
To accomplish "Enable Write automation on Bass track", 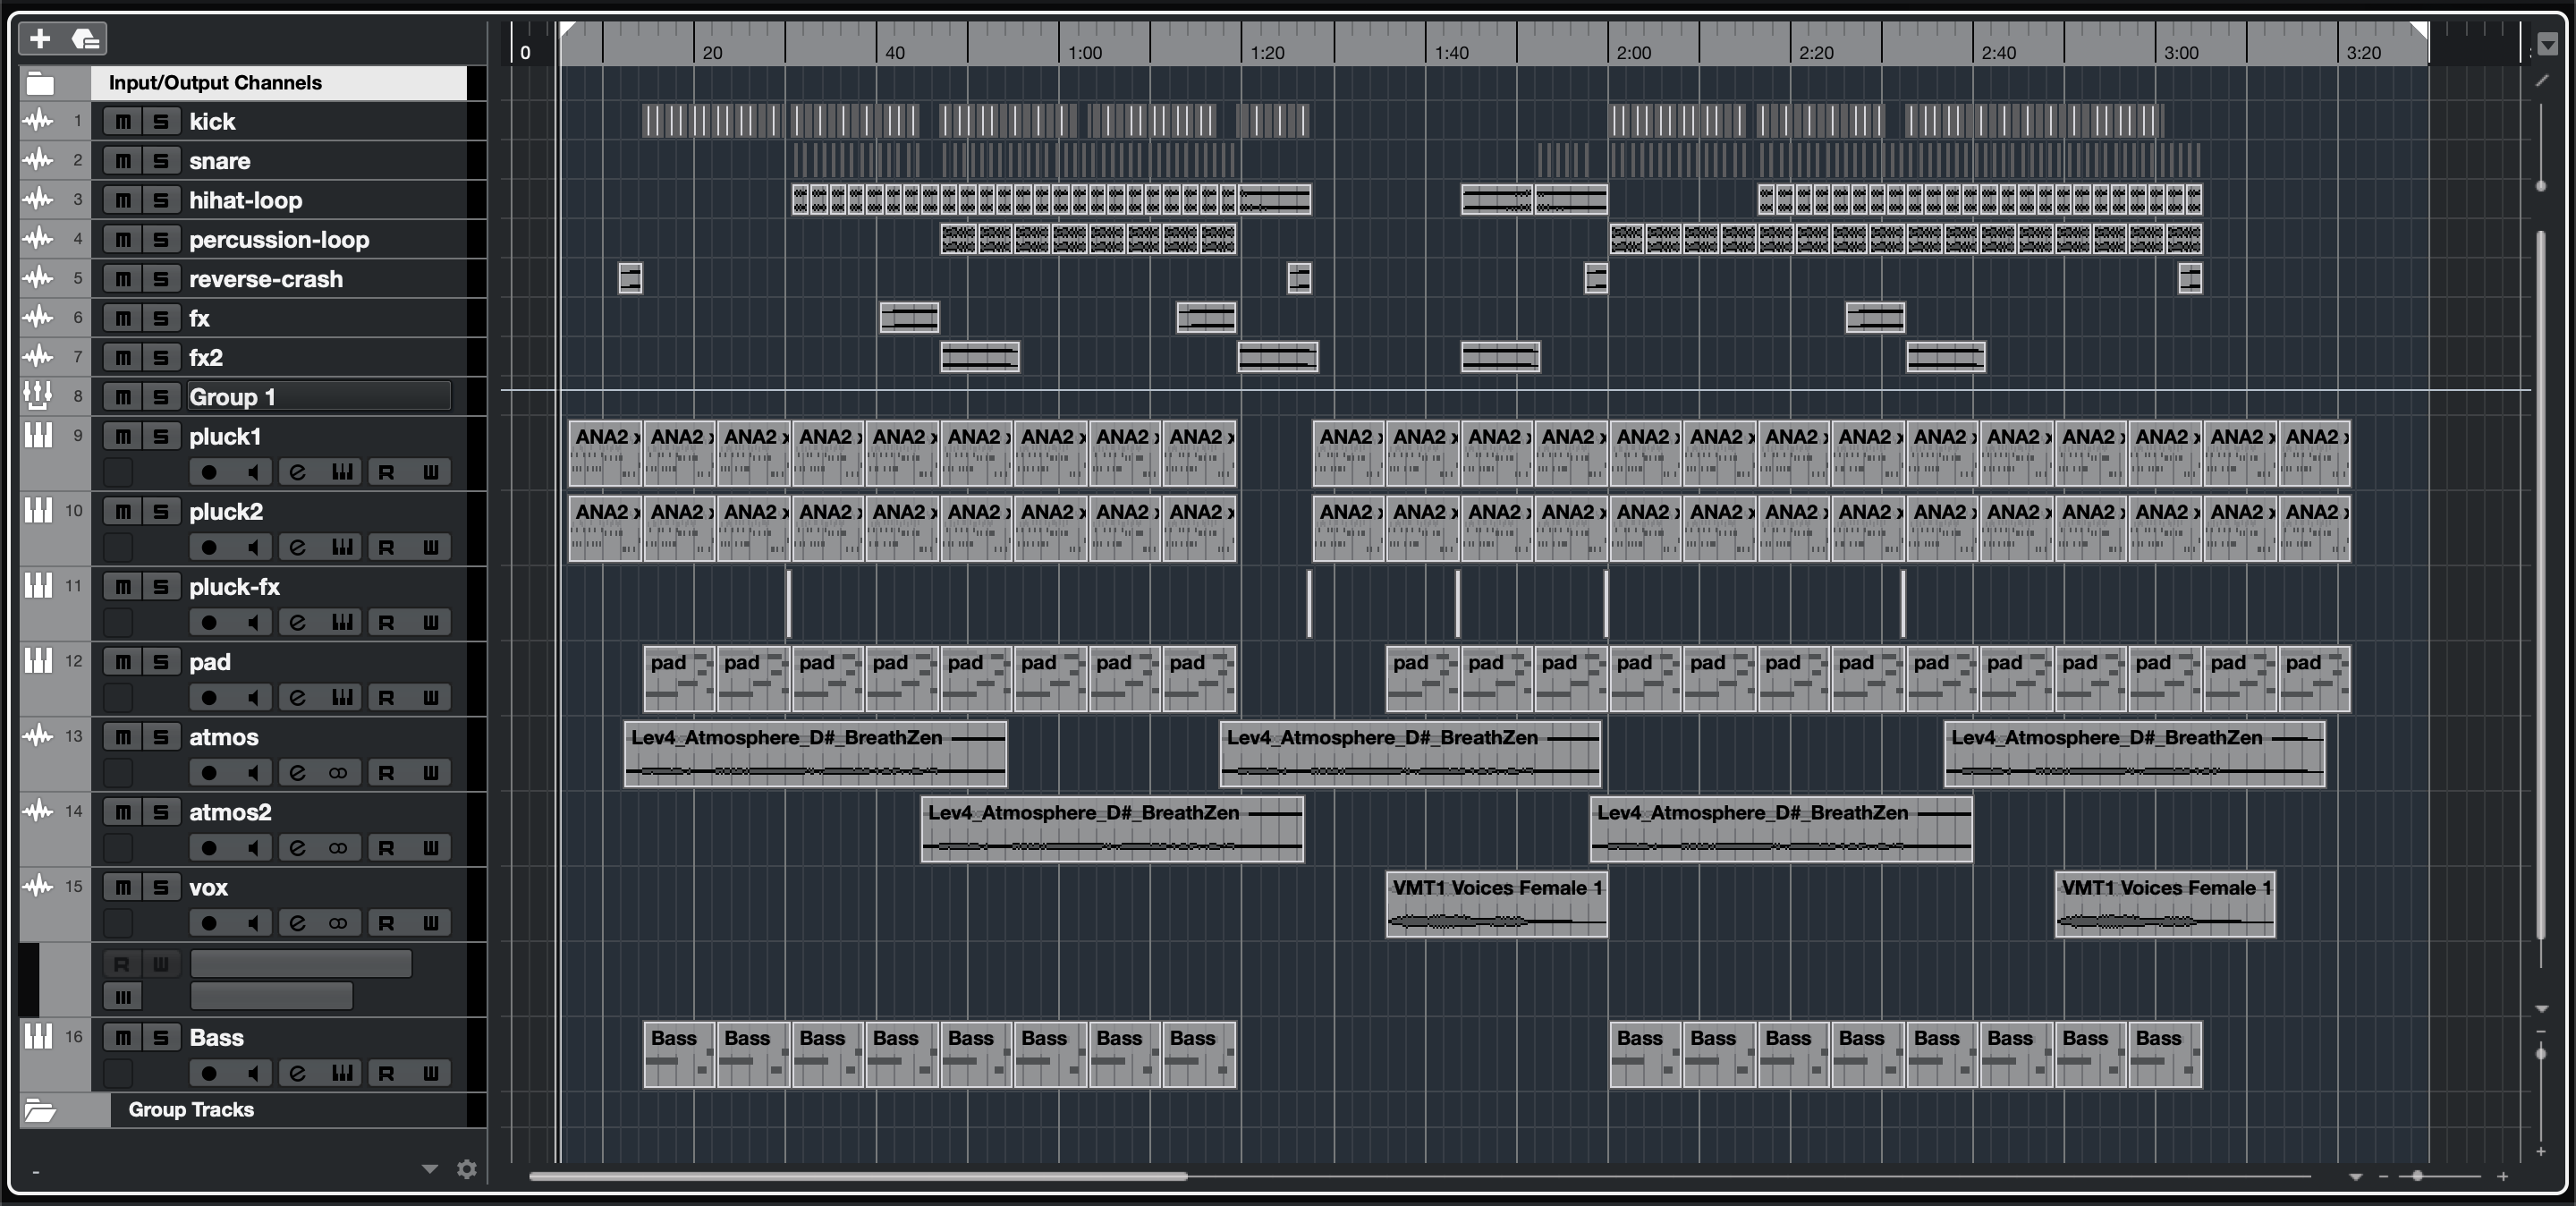I will pyautogui.click(x=431, y=1073).
